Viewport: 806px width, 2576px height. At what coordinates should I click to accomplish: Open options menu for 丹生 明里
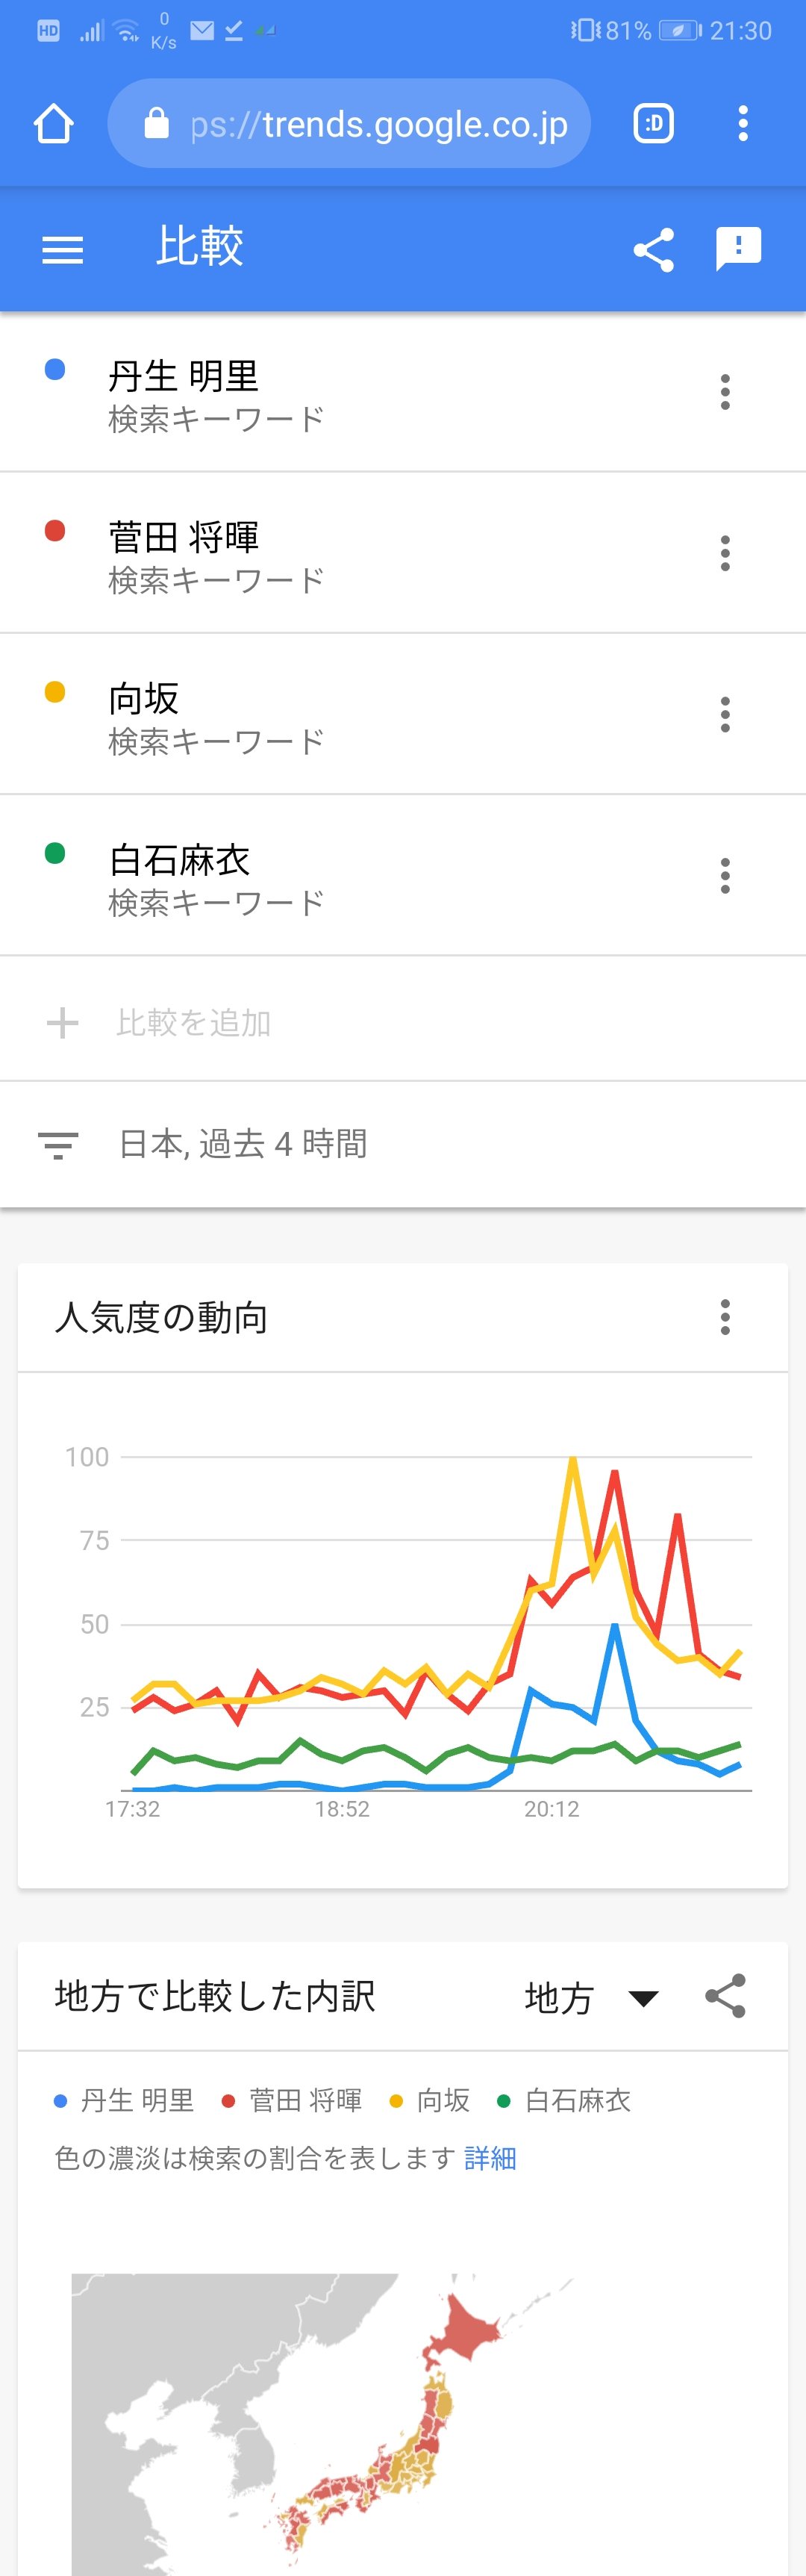pos(725,392)
